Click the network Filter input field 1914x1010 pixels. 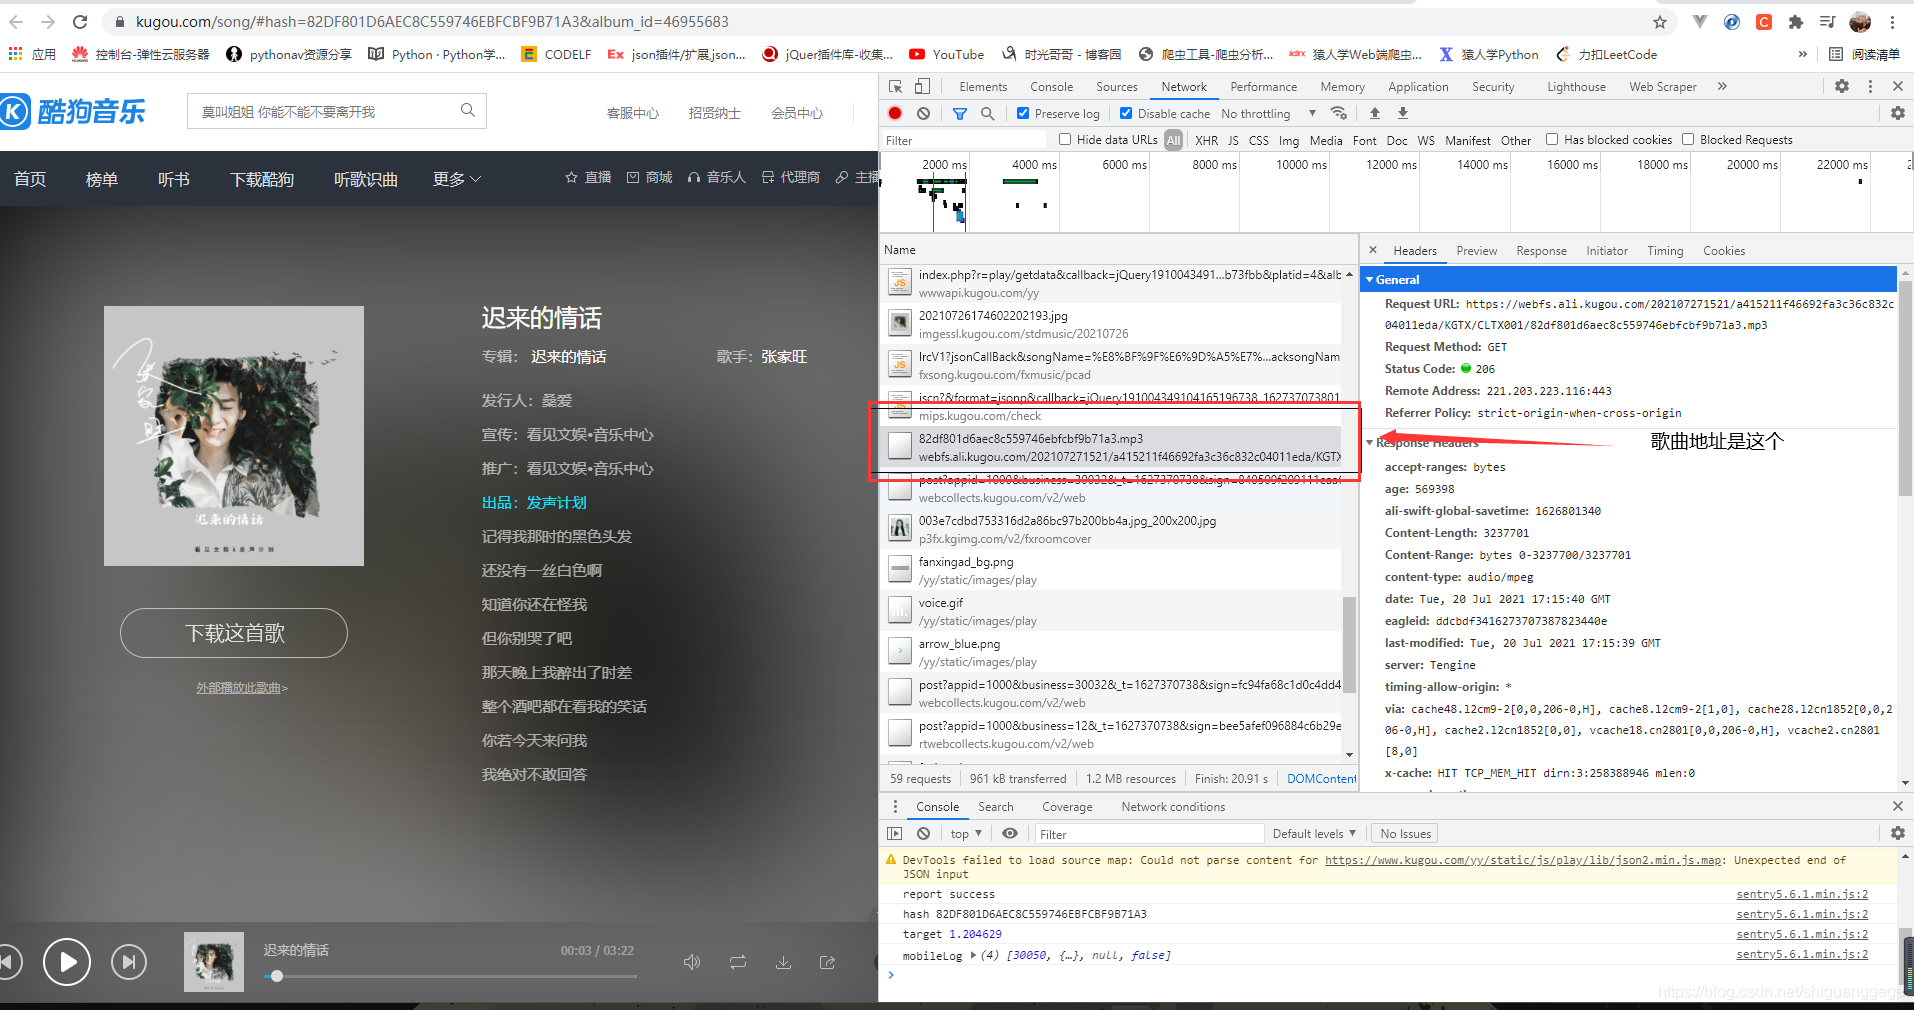(x=965, y=141)
